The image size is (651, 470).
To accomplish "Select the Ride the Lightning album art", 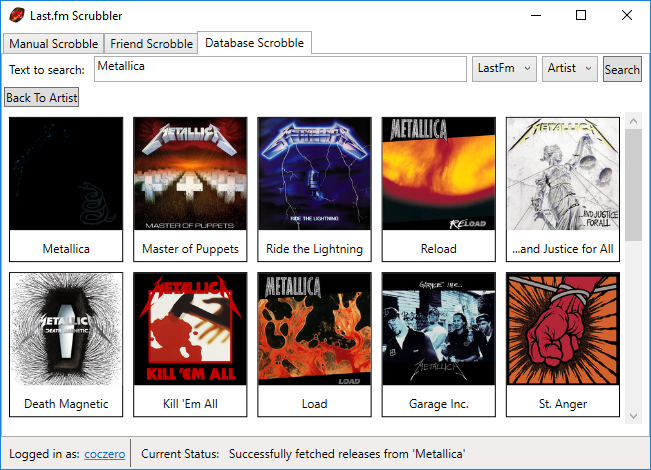I will pyautogui.click(x=314, y=174).
